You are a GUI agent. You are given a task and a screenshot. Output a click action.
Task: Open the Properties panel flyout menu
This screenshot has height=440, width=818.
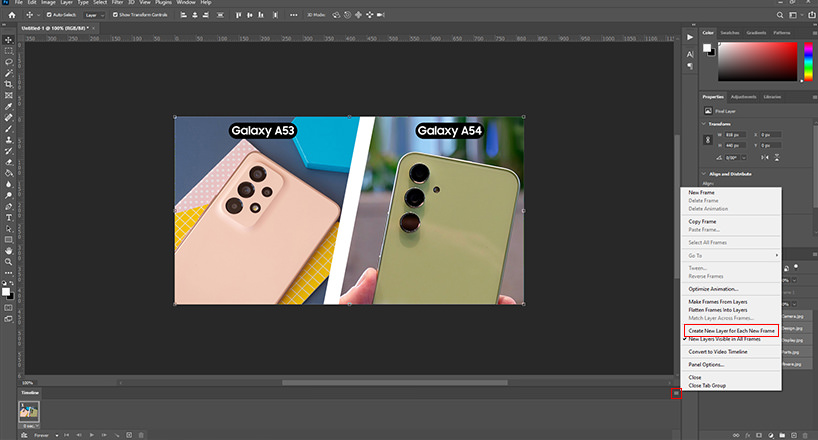pyautogui.click(x=814, y=97)
